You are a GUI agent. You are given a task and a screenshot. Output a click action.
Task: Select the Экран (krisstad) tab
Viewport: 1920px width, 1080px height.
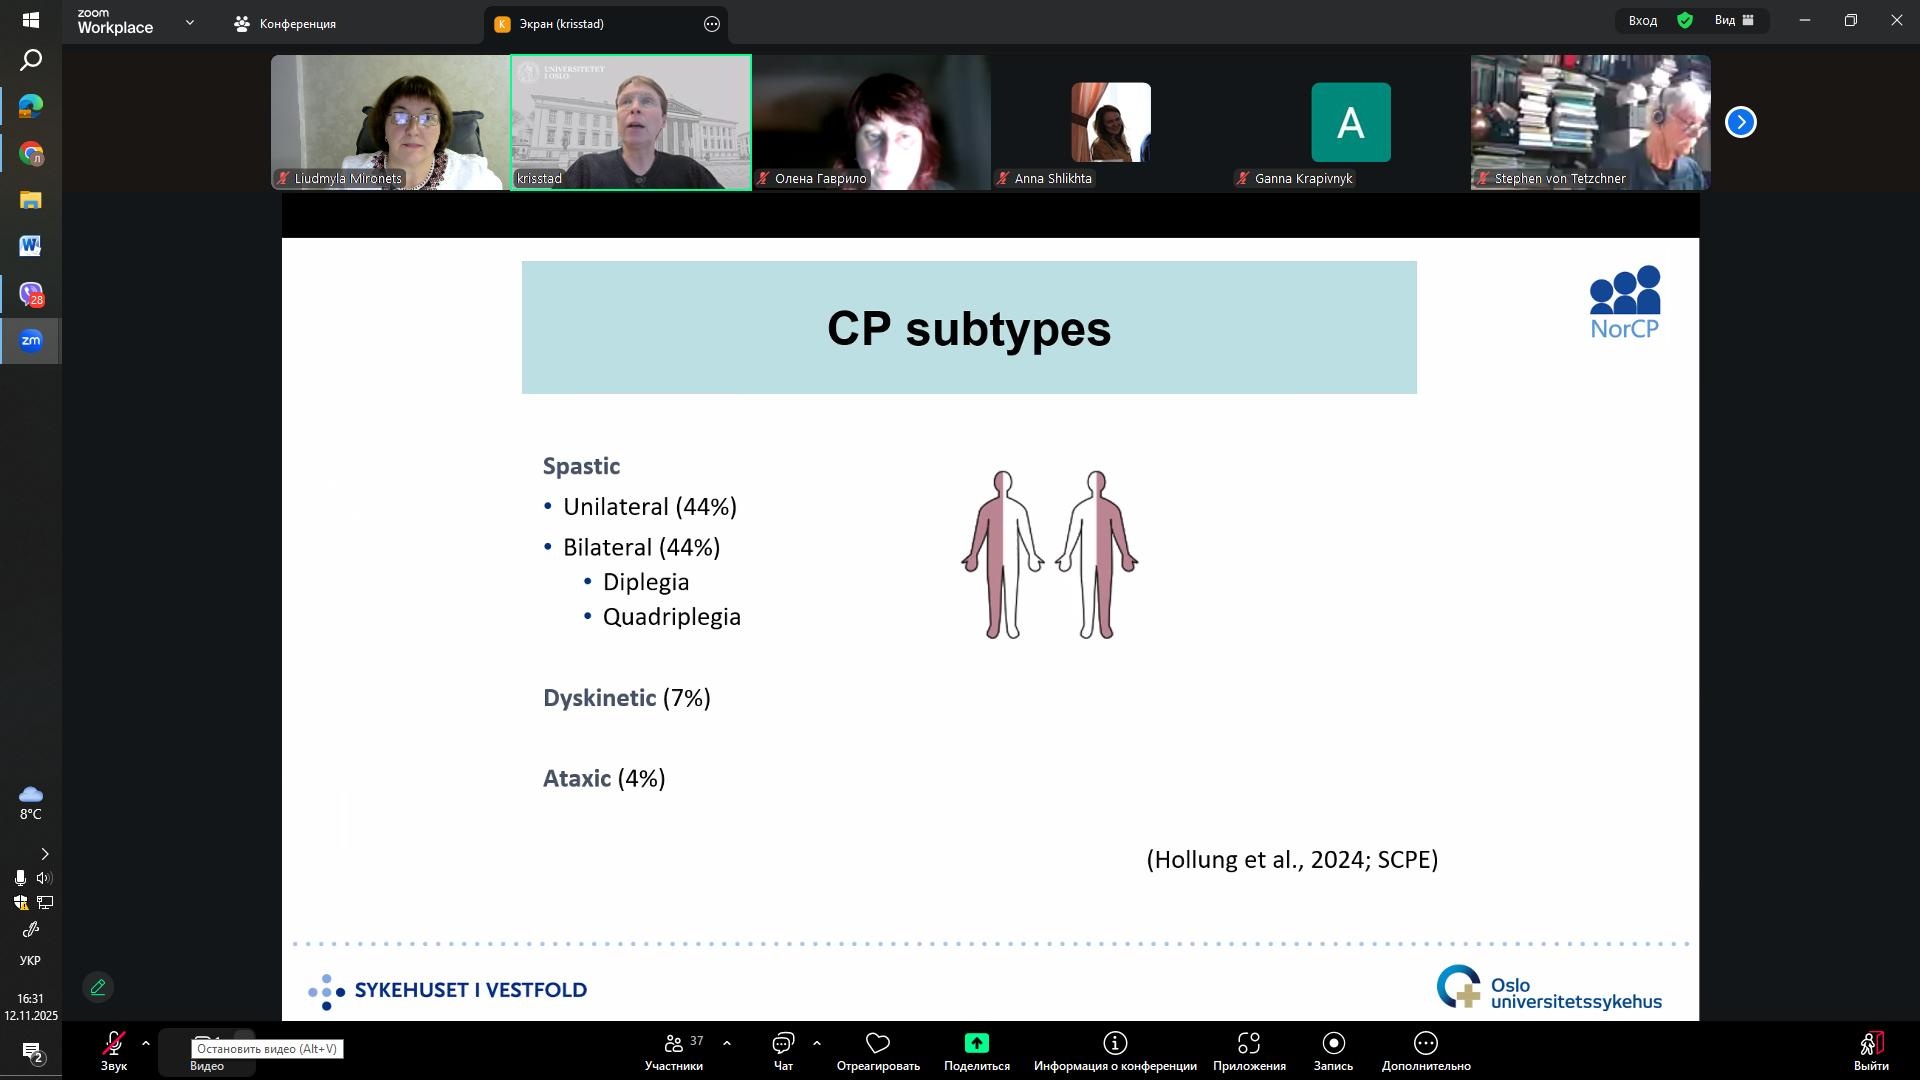coord(562,24)
